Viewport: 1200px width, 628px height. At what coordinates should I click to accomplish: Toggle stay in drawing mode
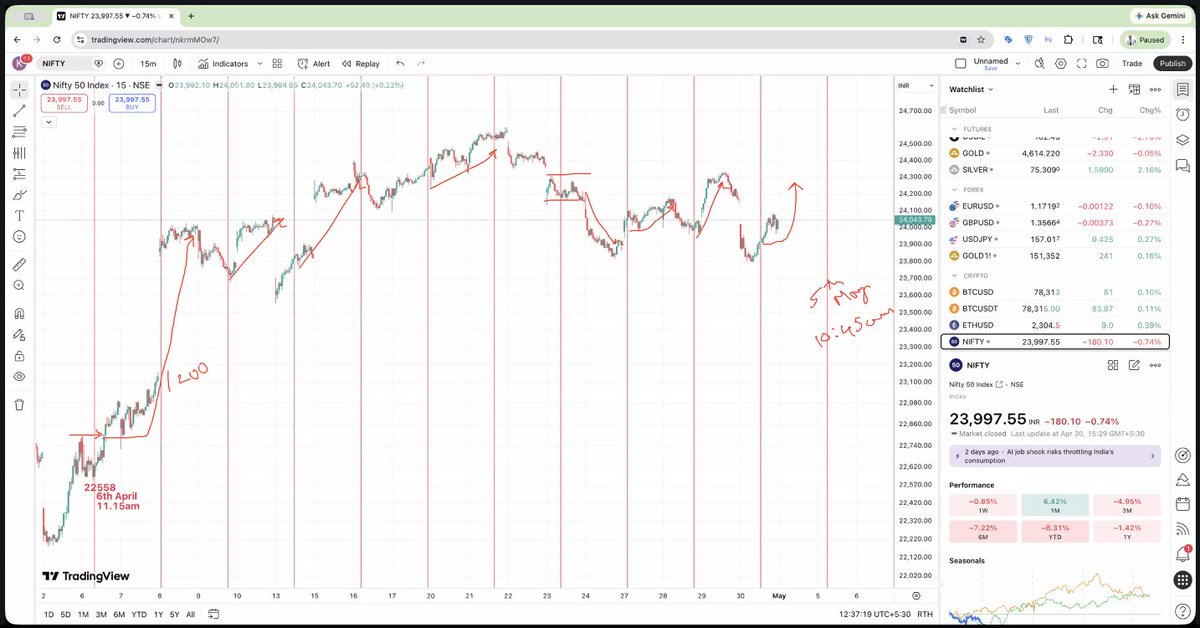coord(20,335)
